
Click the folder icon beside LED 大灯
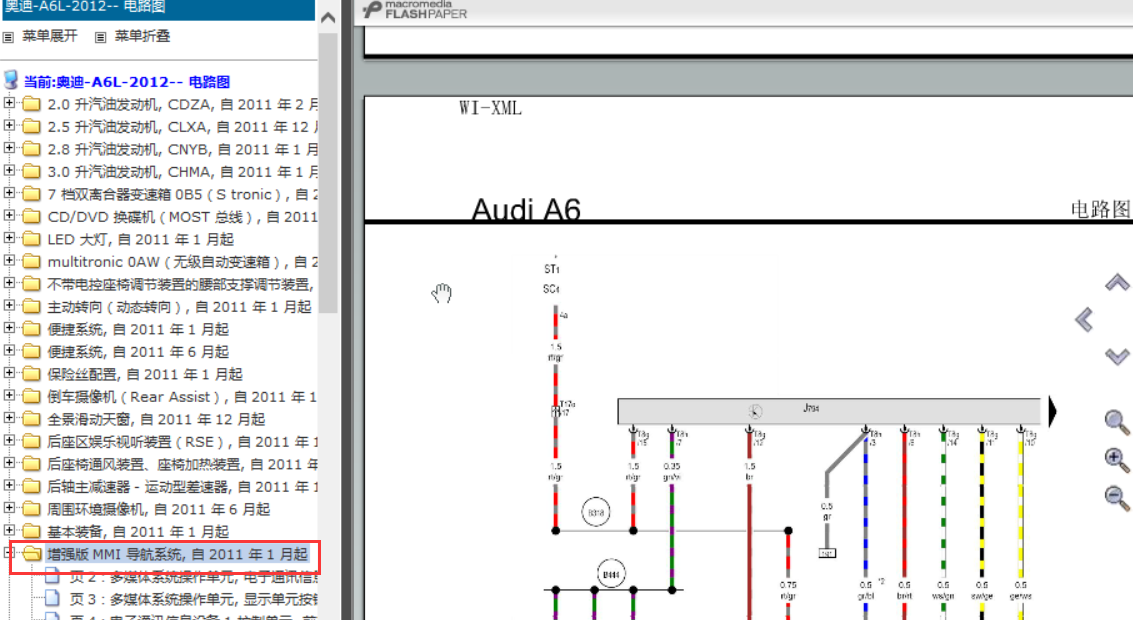point(31,238)
